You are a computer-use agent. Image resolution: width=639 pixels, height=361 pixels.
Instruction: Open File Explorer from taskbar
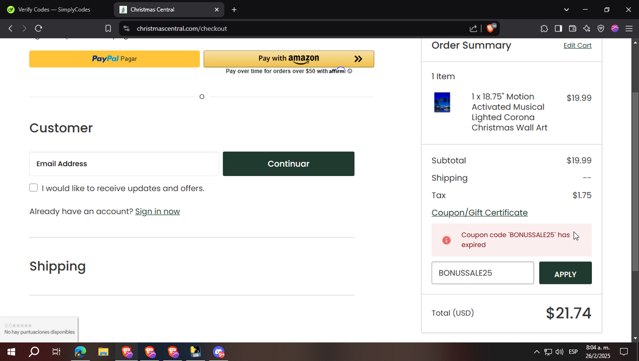coord(103,351)
